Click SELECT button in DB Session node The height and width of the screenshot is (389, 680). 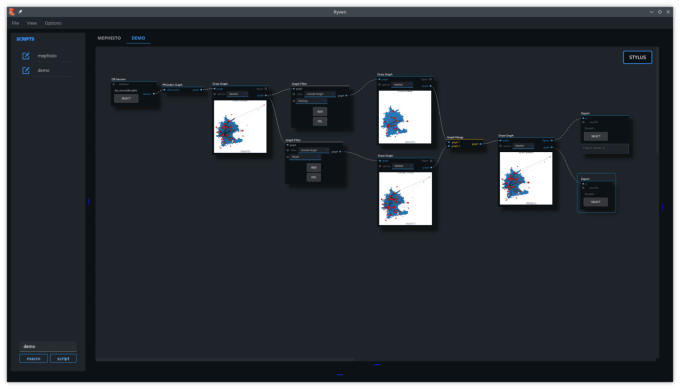point(126,98)
